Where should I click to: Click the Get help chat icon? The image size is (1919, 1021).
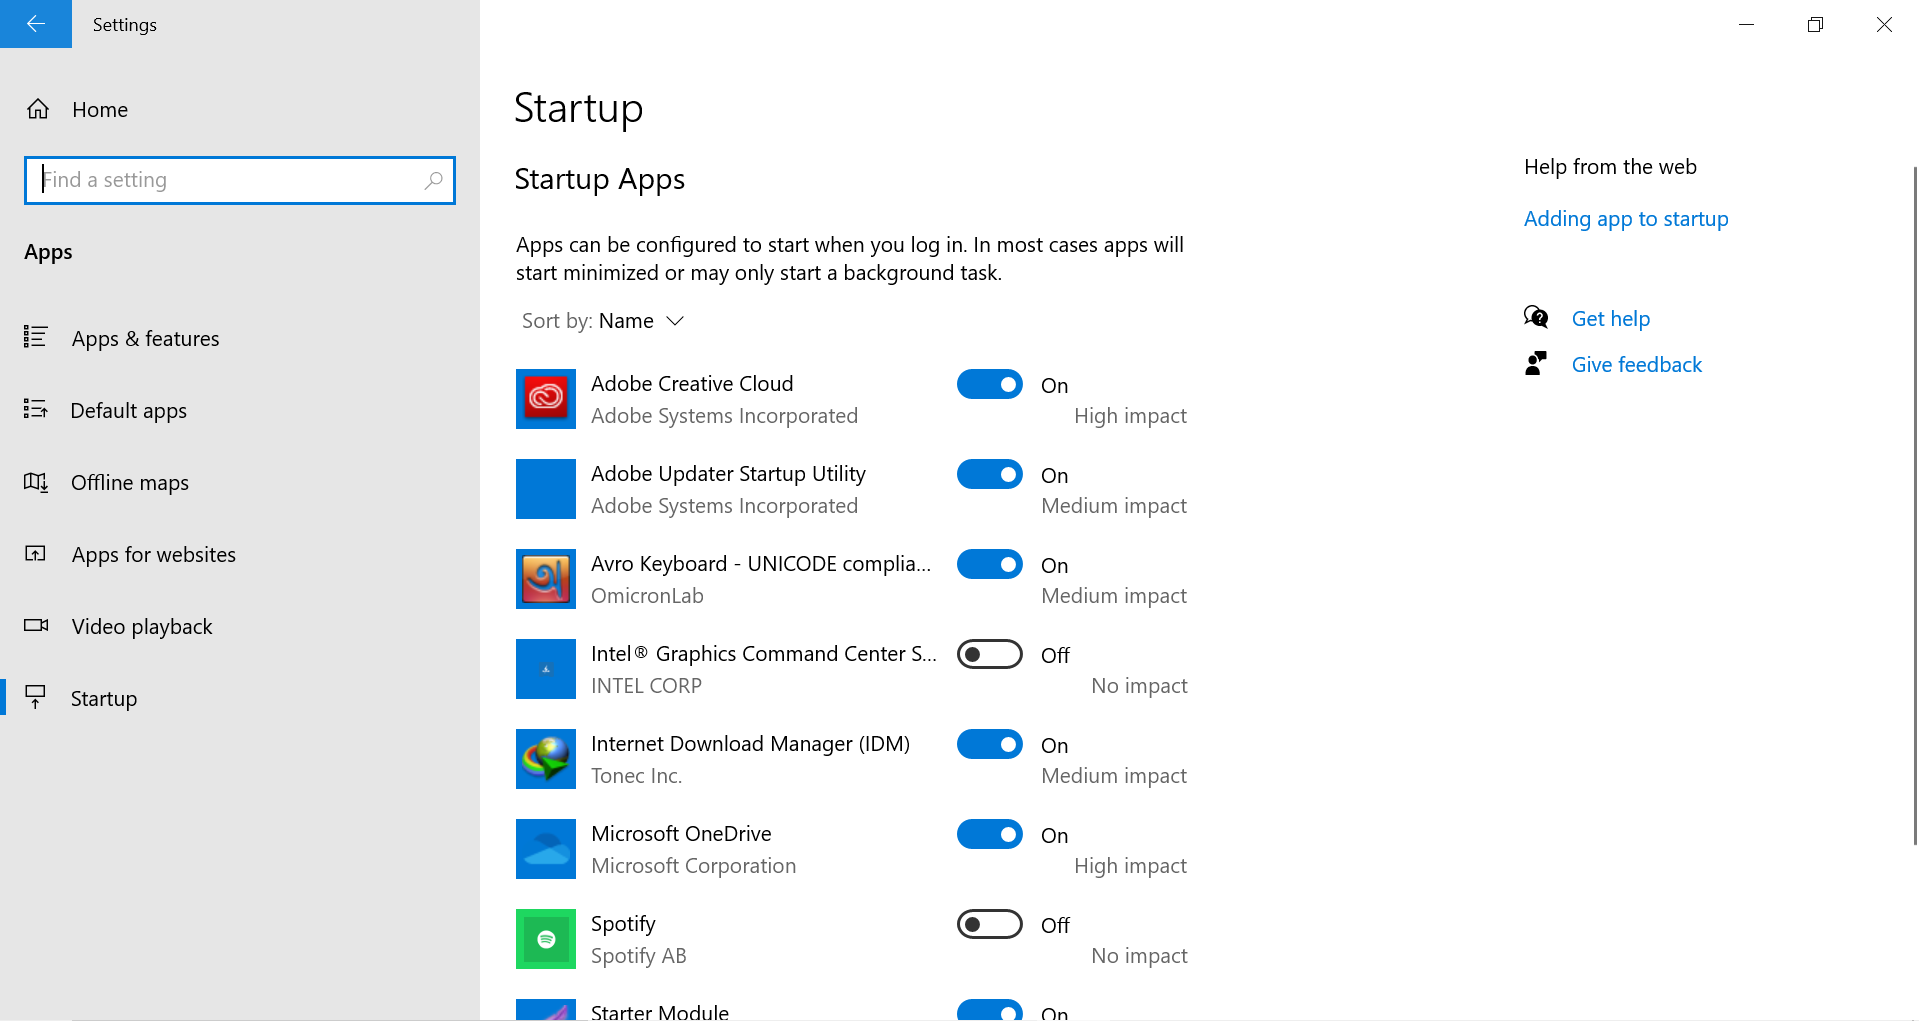pos(1536,318)
